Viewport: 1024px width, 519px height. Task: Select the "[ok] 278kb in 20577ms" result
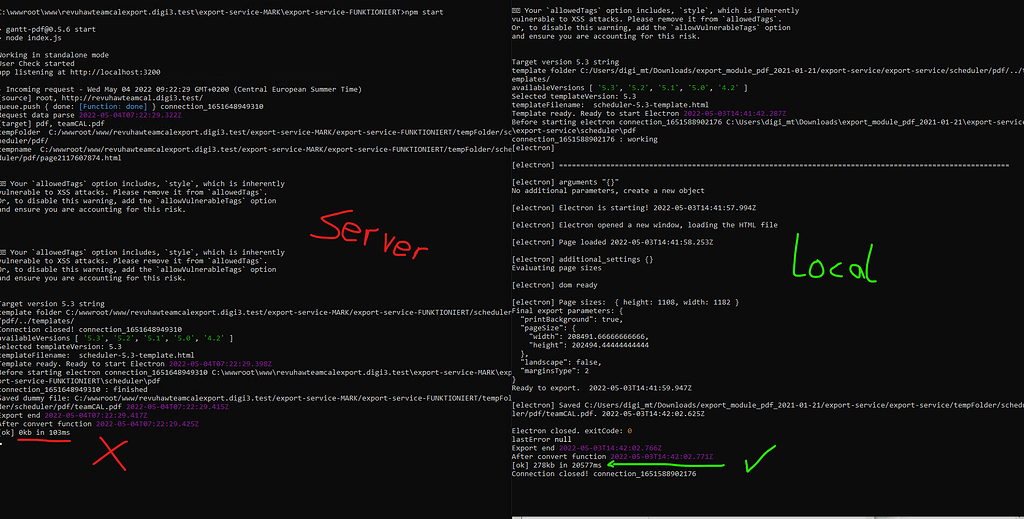pos(556,465)
